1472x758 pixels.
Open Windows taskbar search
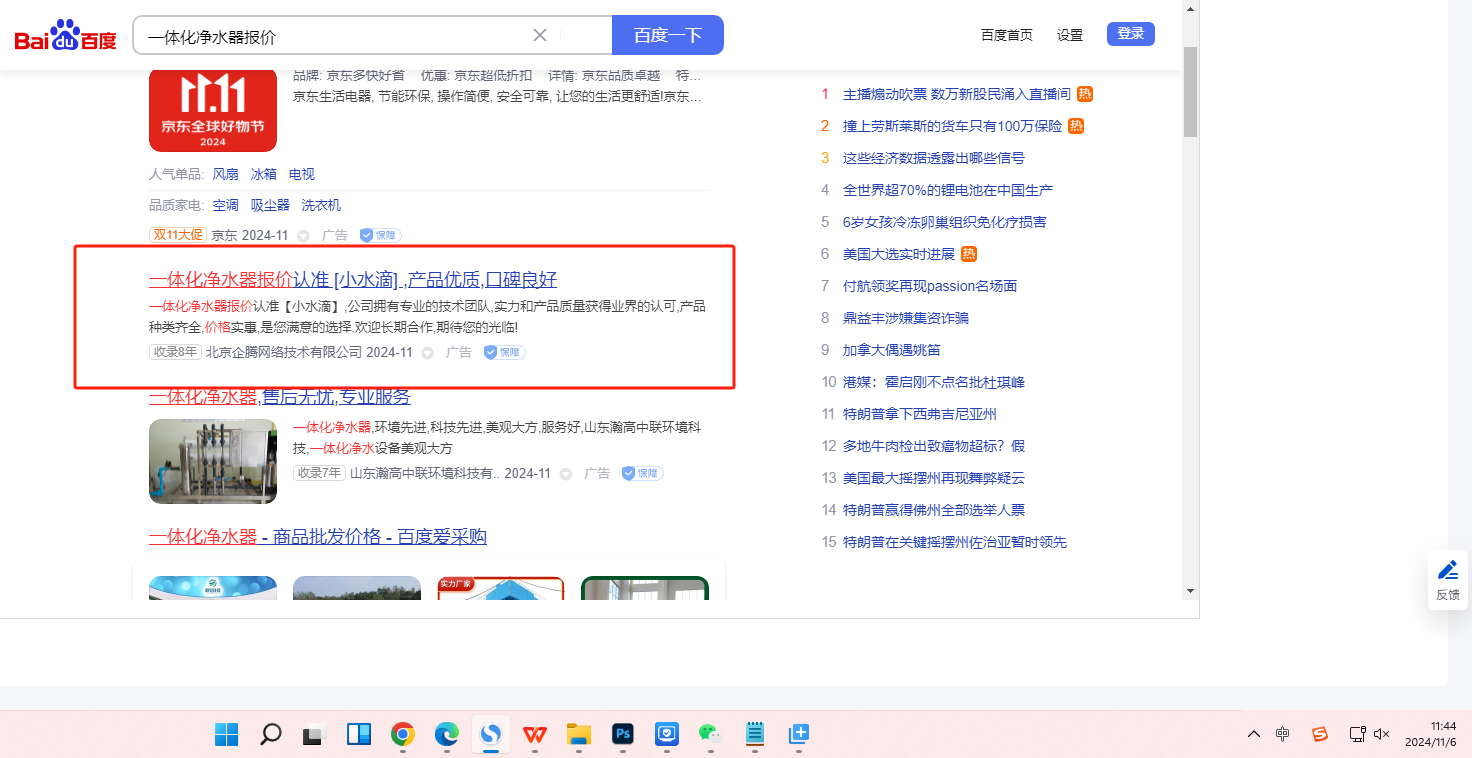coord(271,735)
